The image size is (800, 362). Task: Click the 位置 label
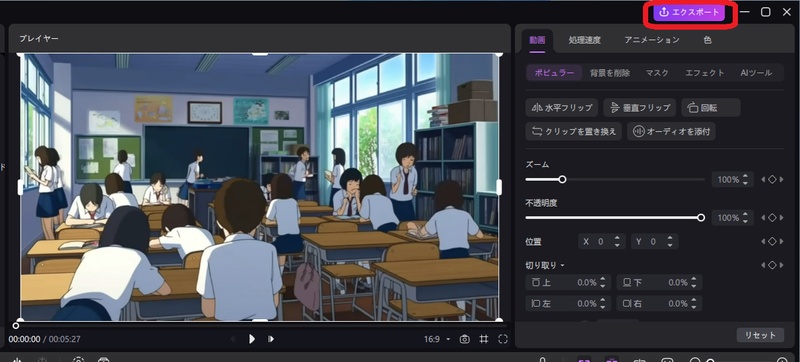[x=533, y=242]
